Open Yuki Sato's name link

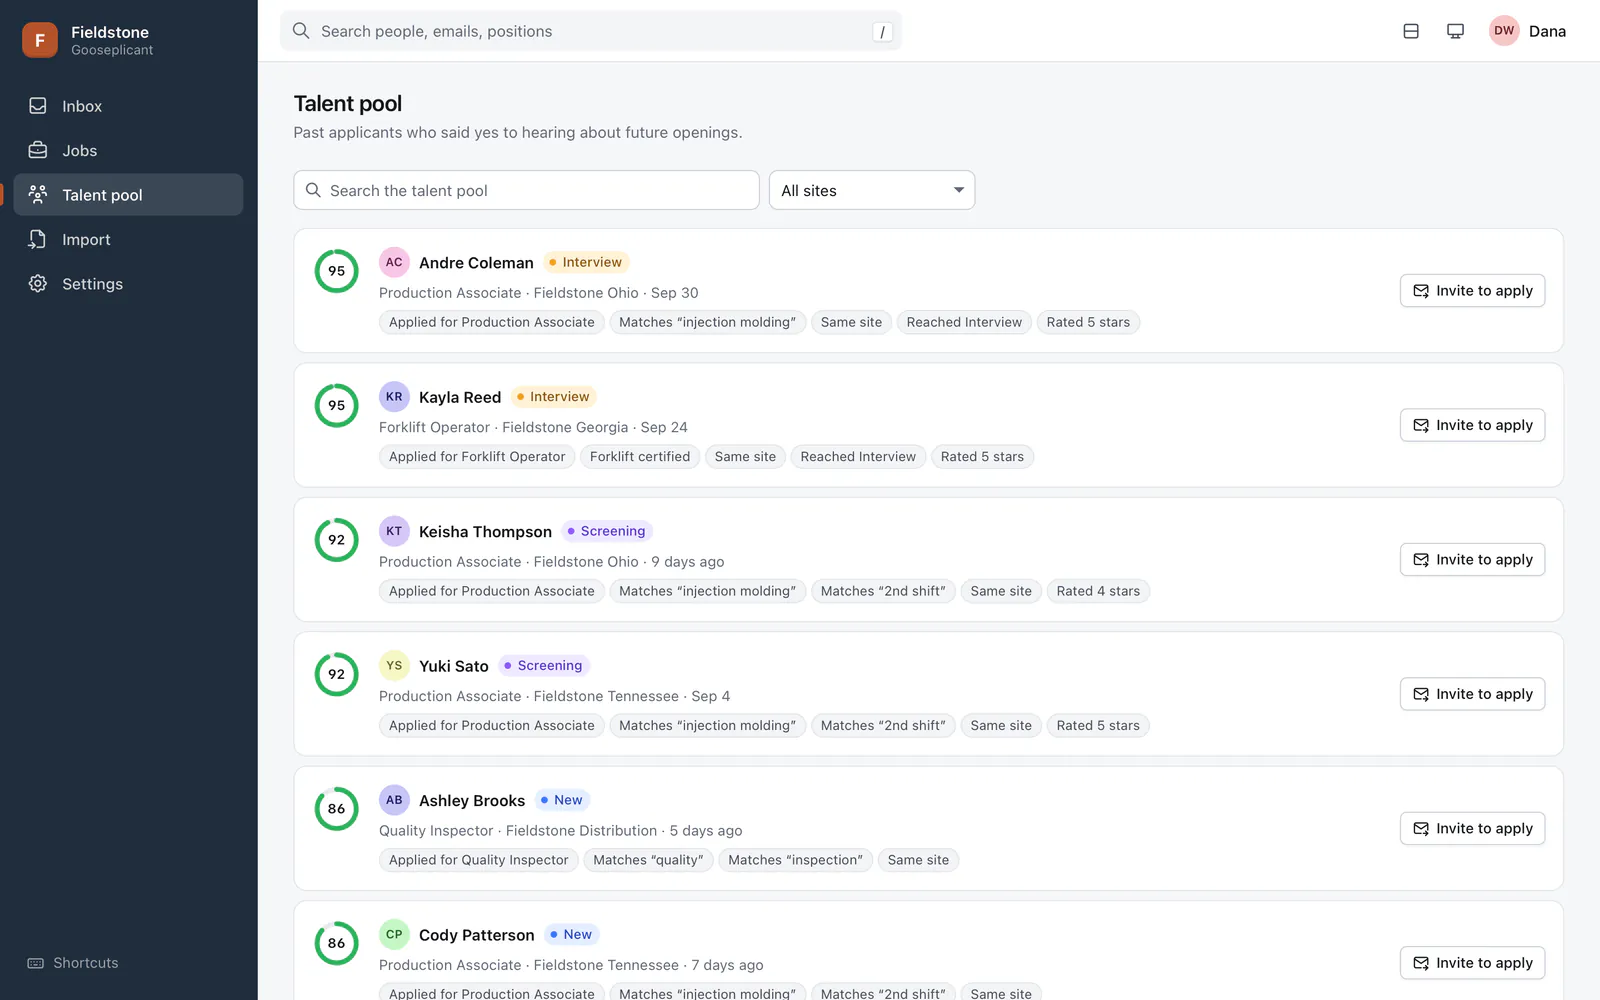(454, 666)
